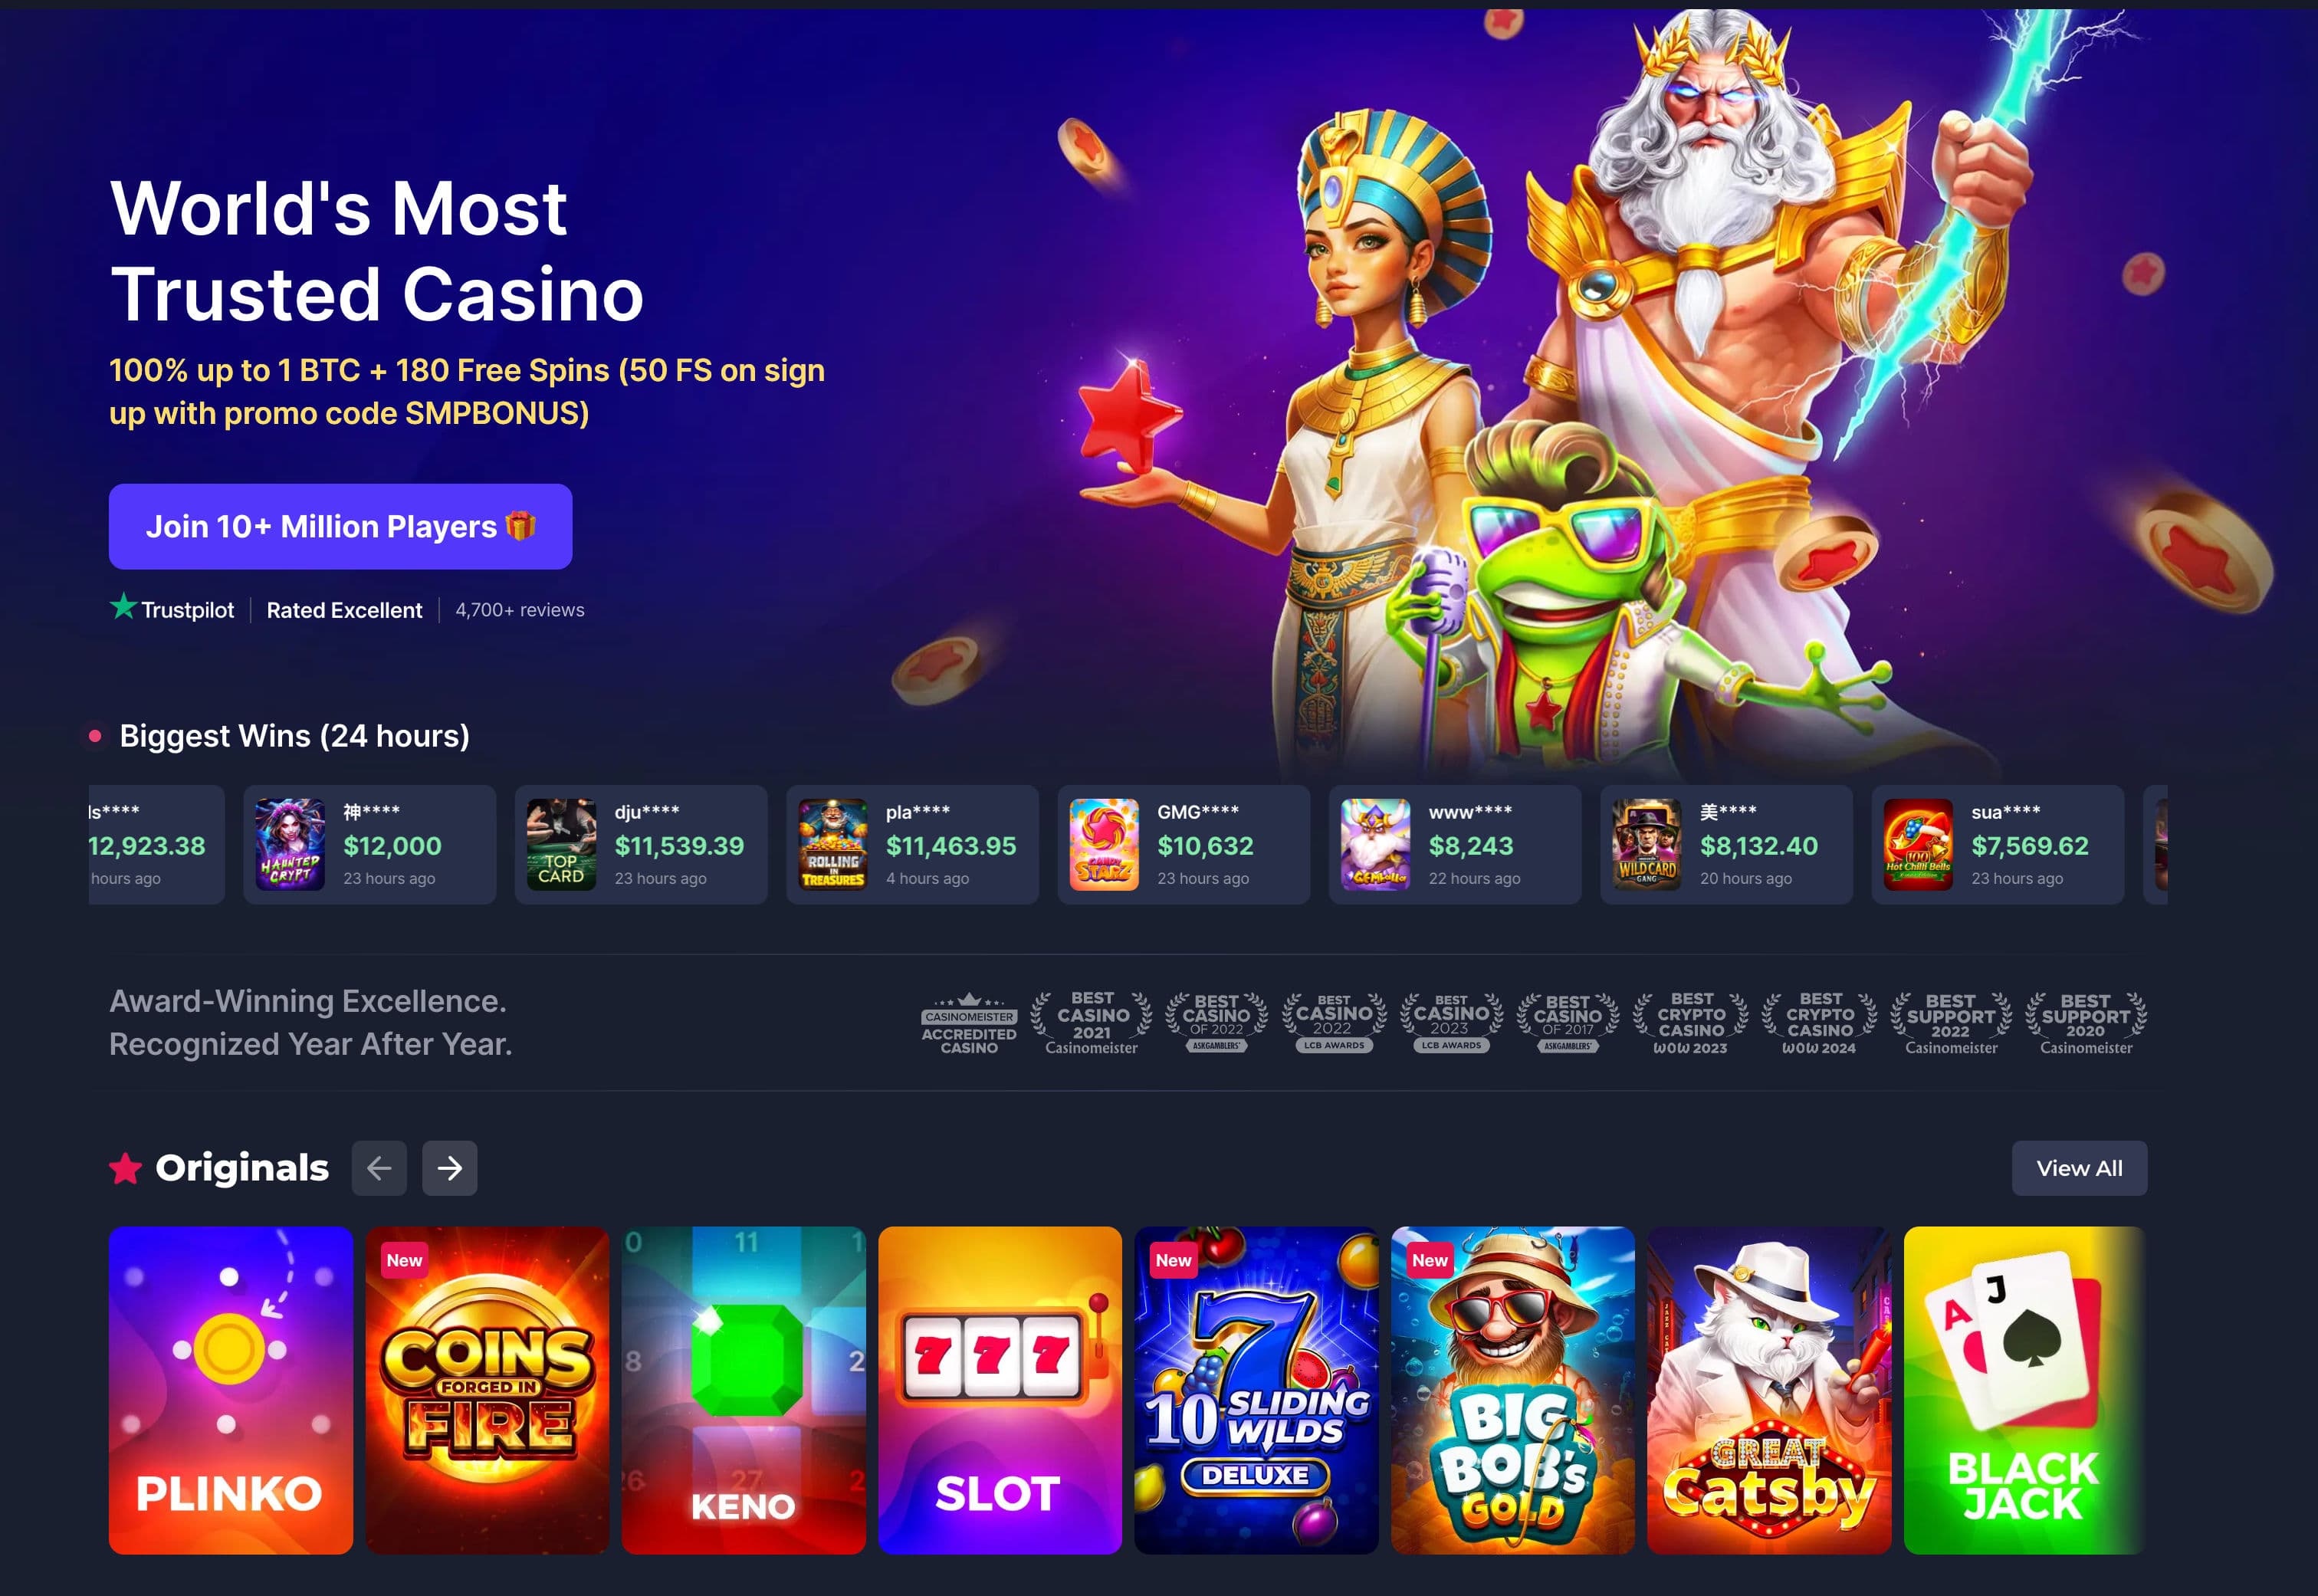
Task: Click the Originals previous arrow button
Action: tap(379, 1167)
